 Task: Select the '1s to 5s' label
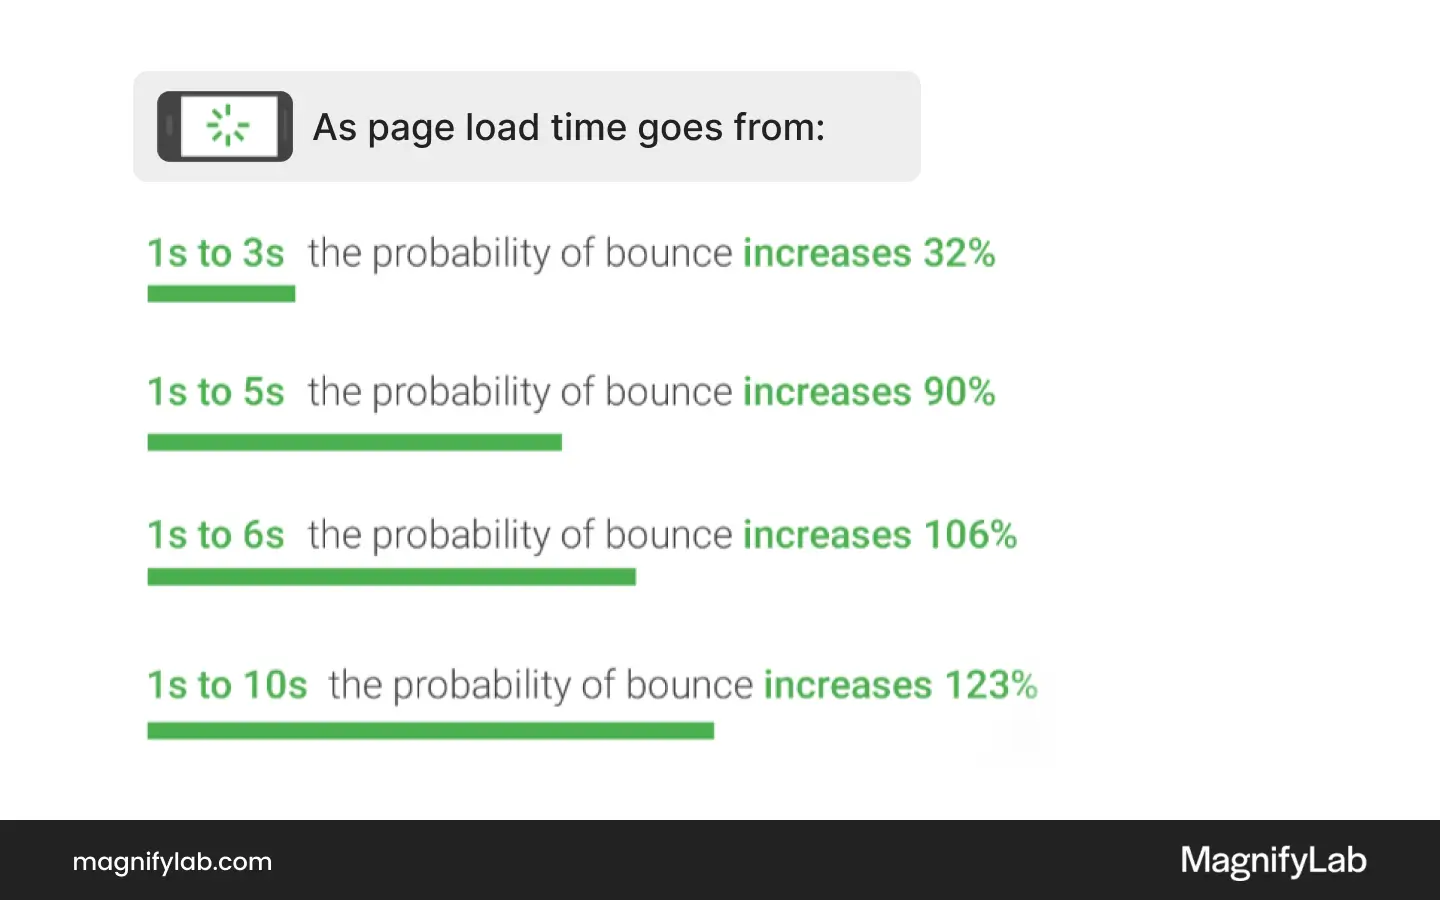pyautogui.click(x=216, y=392)
